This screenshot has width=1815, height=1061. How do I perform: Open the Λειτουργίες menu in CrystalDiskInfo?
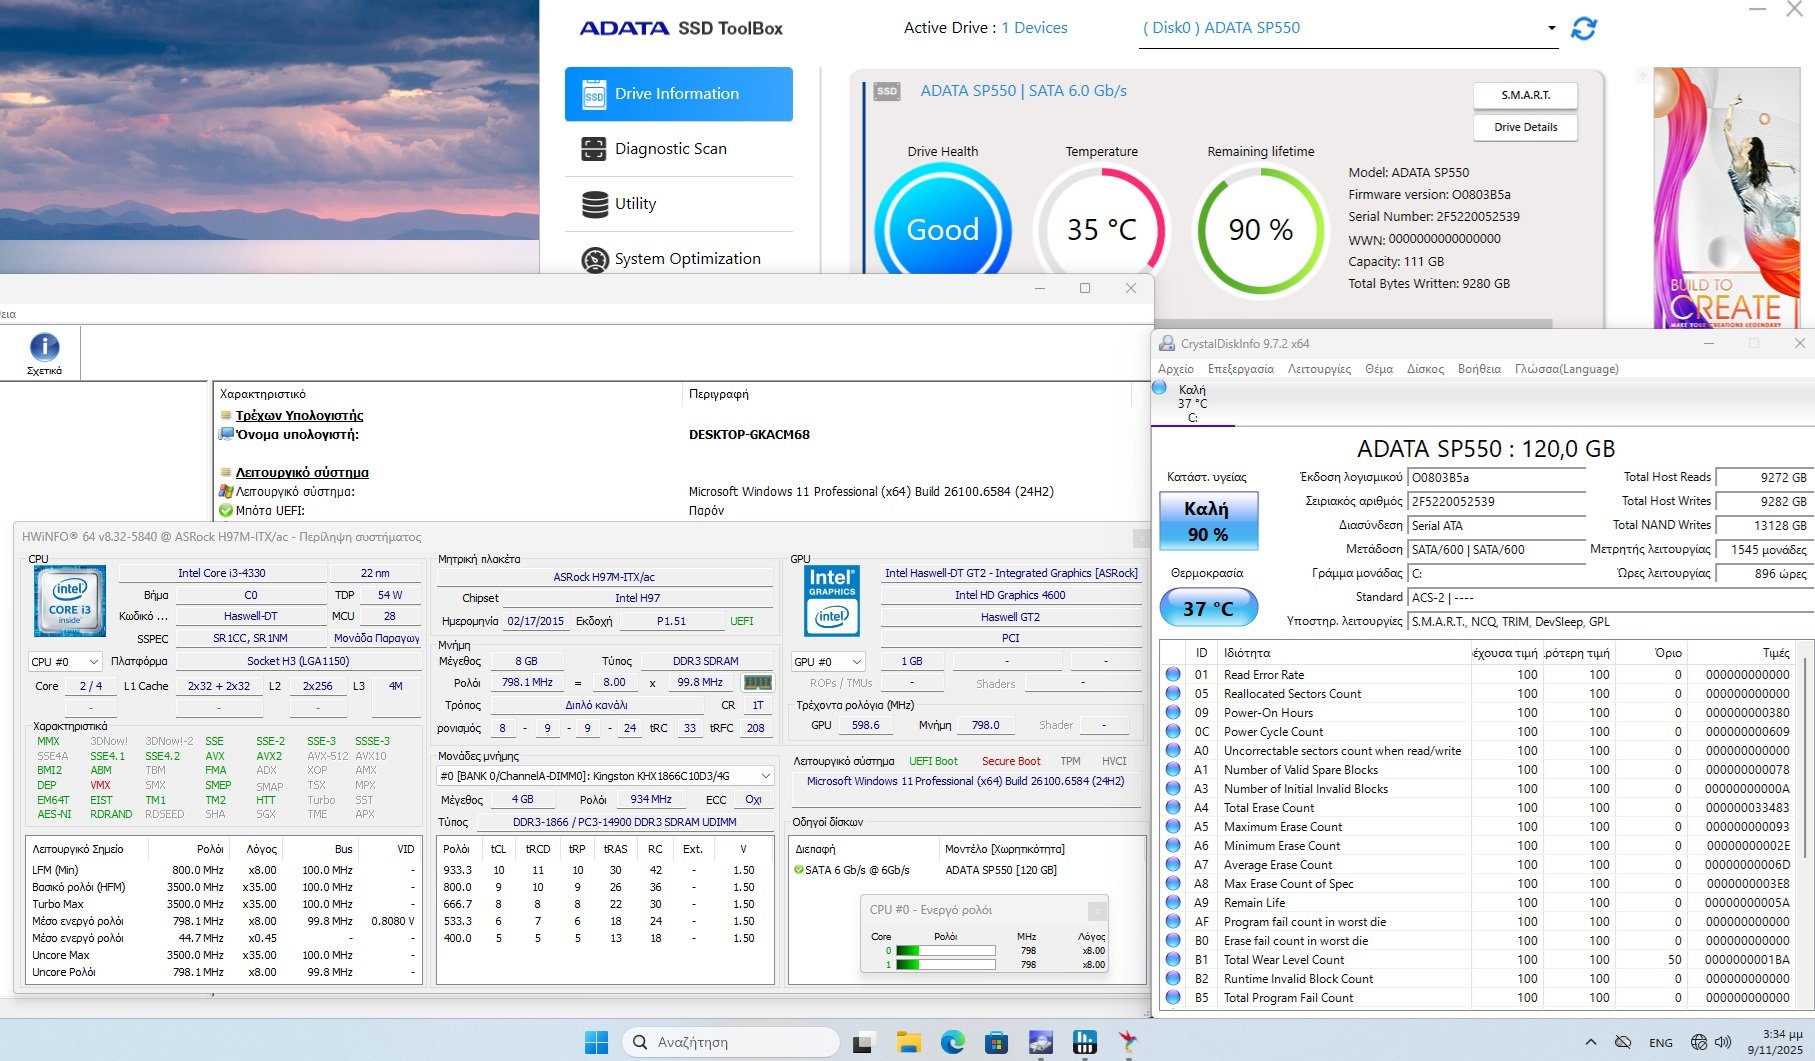[x=1319, y=369]
